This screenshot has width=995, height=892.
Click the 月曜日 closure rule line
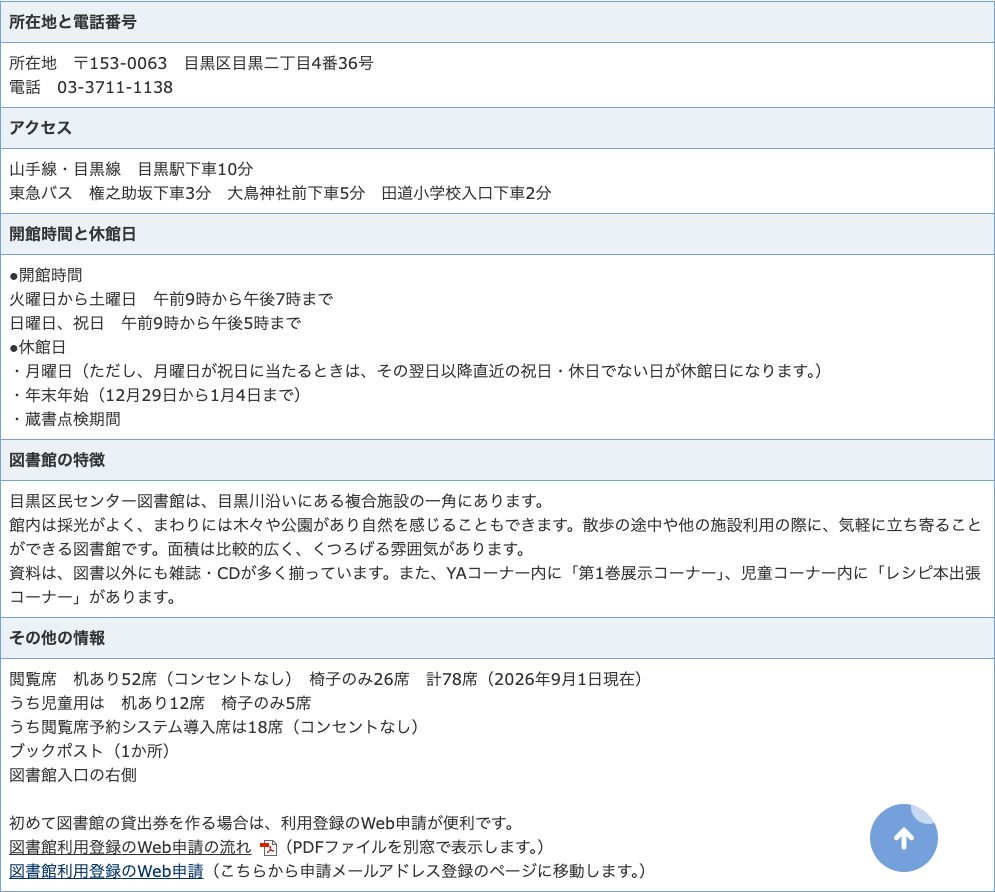tap(416, 371)
